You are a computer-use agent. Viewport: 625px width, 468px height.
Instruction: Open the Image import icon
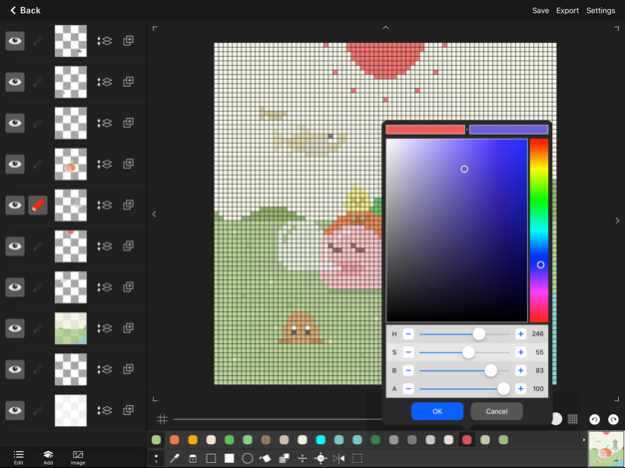point(77,457)
